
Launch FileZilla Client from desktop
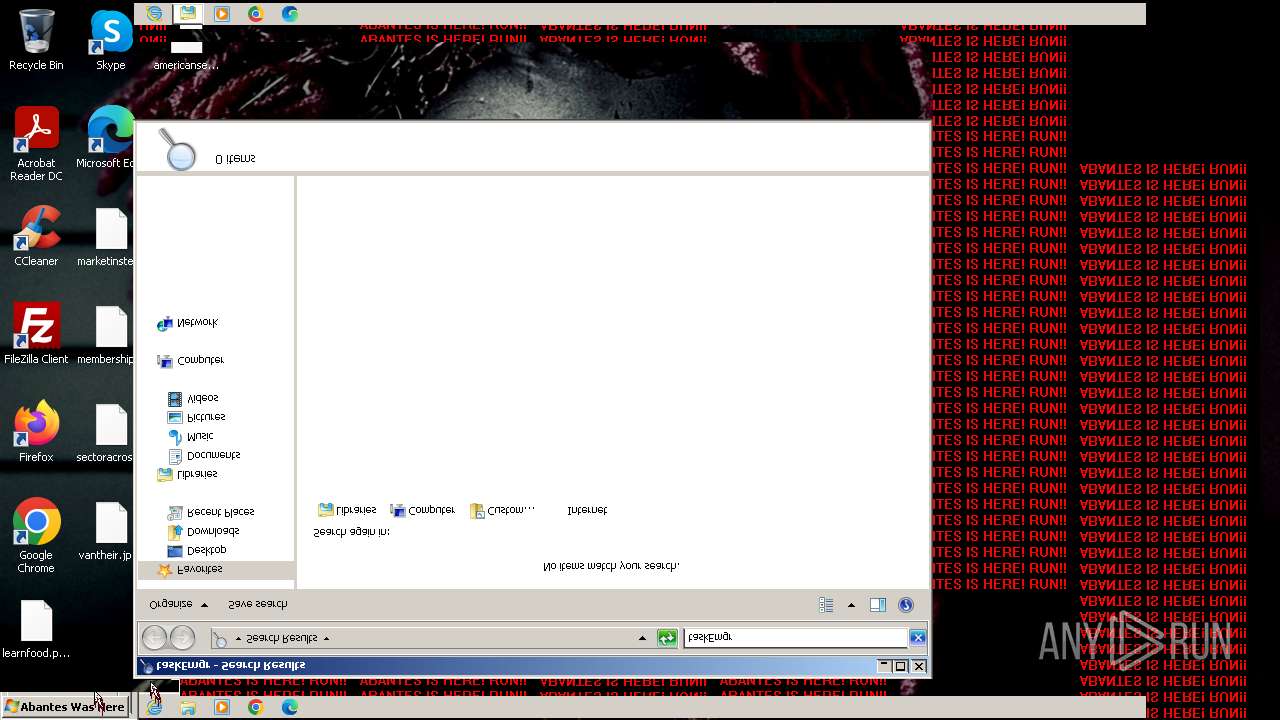[x=36, y=334]
